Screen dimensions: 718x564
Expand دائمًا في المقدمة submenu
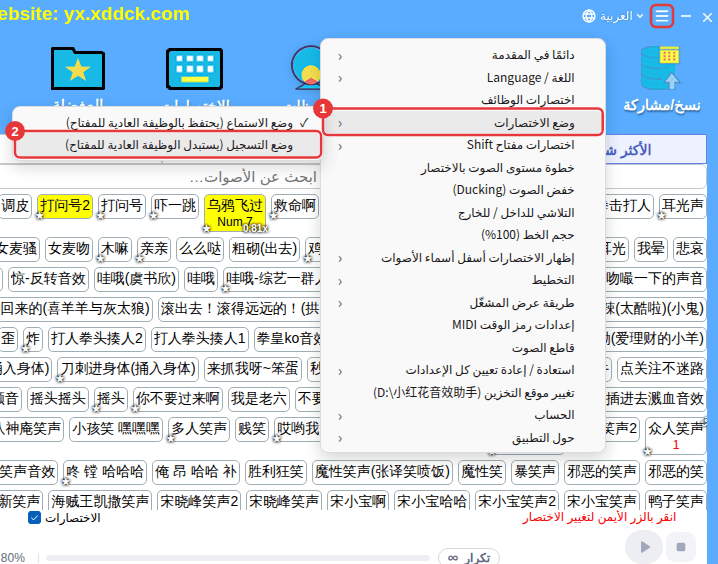(x=463, y=55)
